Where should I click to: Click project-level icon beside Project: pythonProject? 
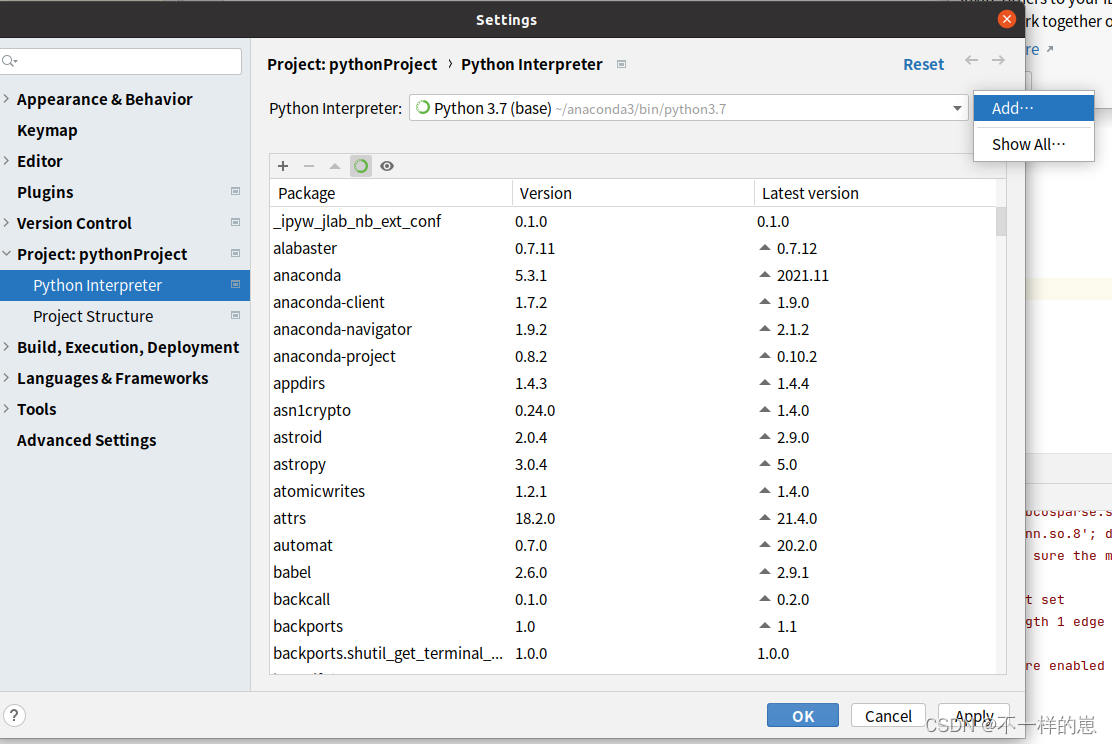point(235,253)
